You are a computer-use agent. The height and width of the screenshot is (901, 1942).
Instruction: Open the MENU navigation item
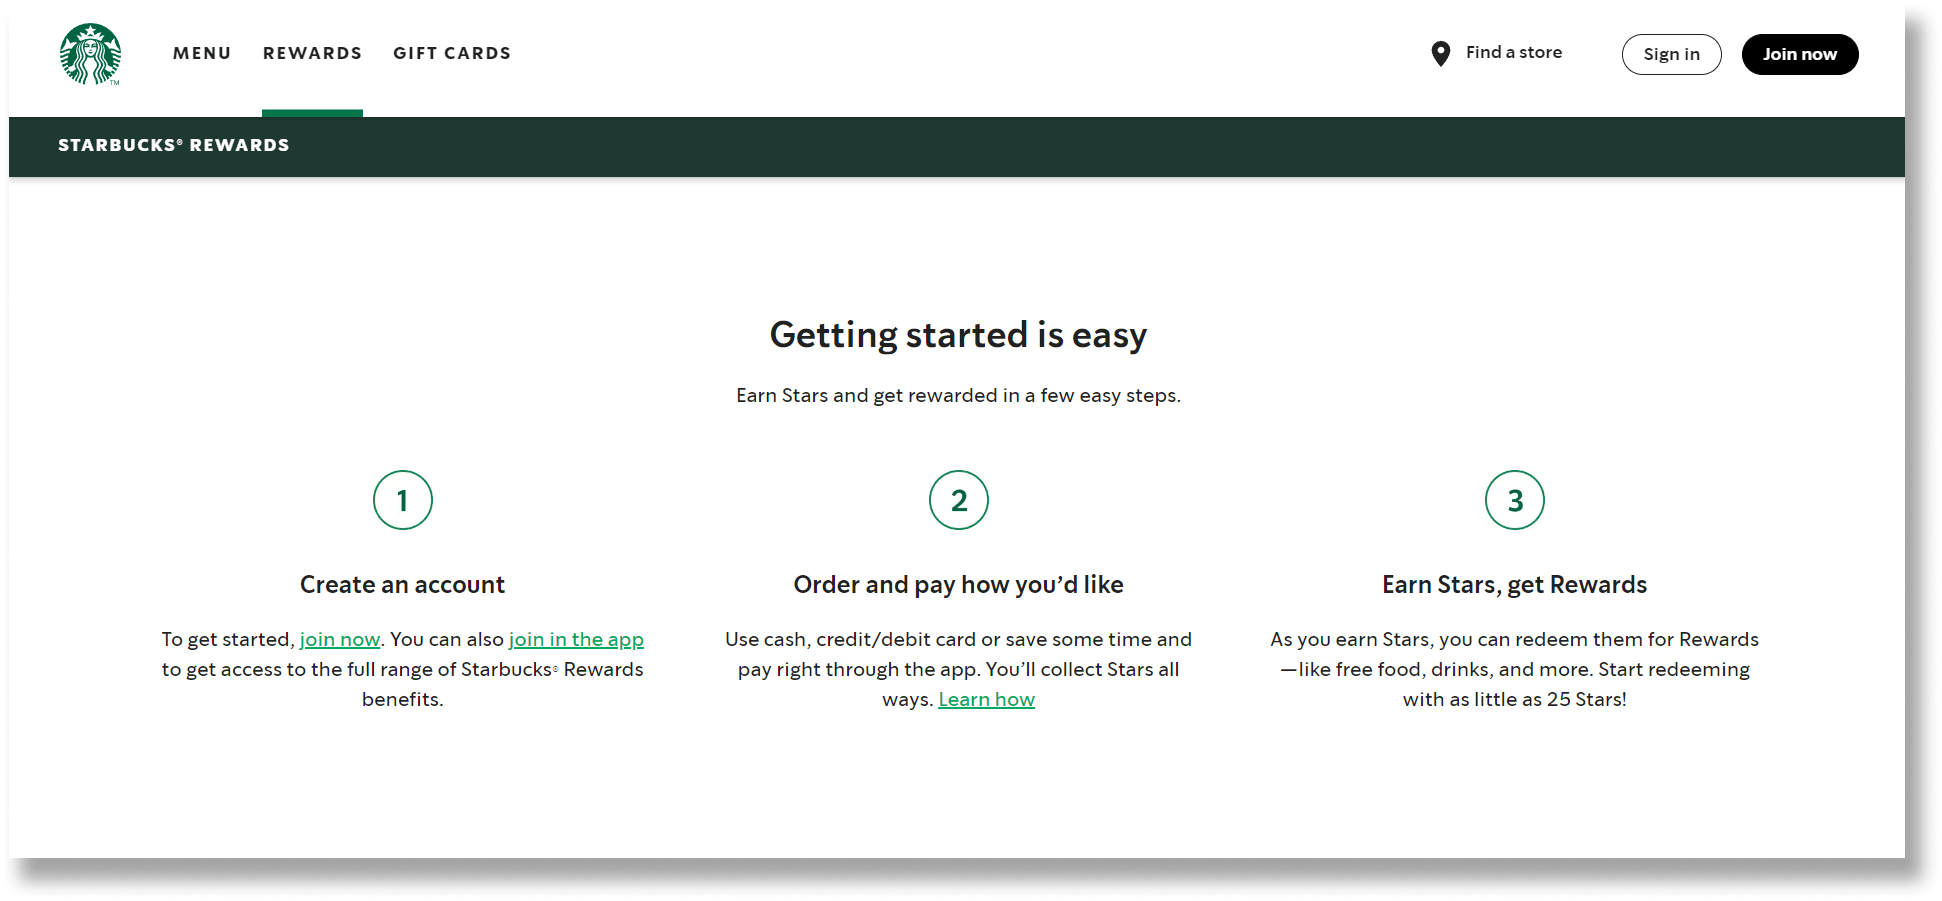point(202,53)
